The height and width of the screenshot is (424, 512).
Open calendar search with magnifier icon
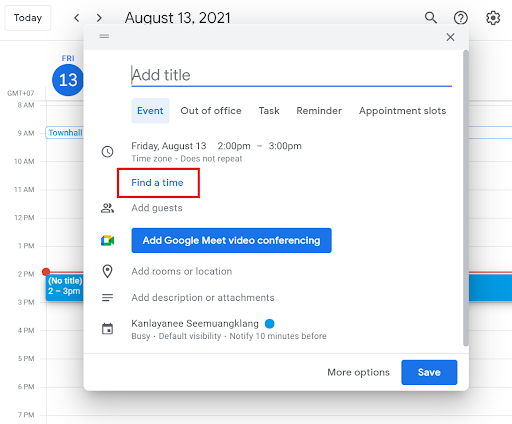pyautogui.click(x=431, y=18)
